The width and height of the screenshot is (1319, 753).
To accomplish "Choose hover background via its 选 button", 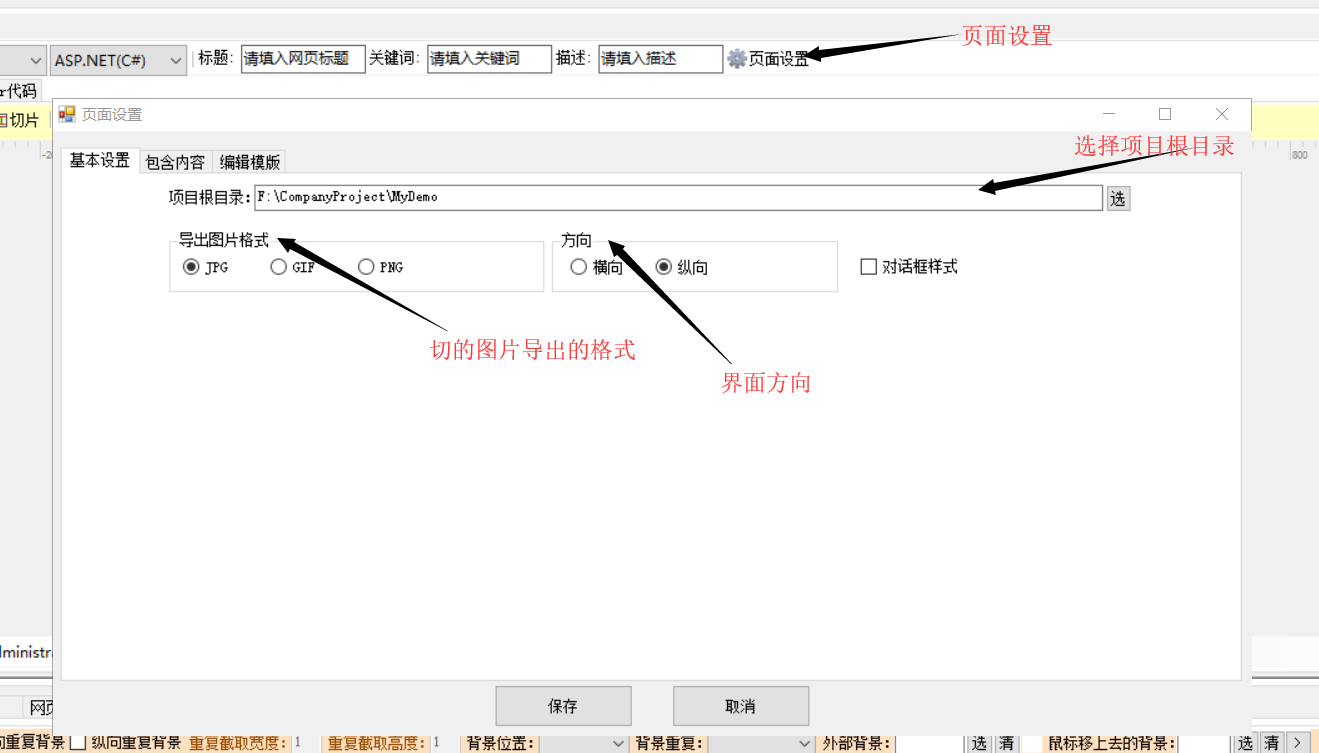I will [x=1245, y=743].
